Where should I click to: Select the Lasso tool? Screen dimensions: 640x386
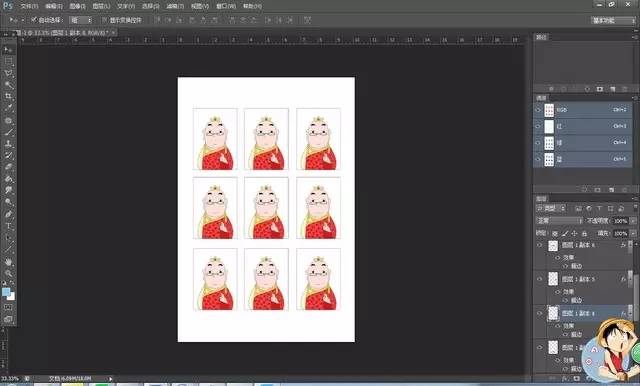(8, 73)
